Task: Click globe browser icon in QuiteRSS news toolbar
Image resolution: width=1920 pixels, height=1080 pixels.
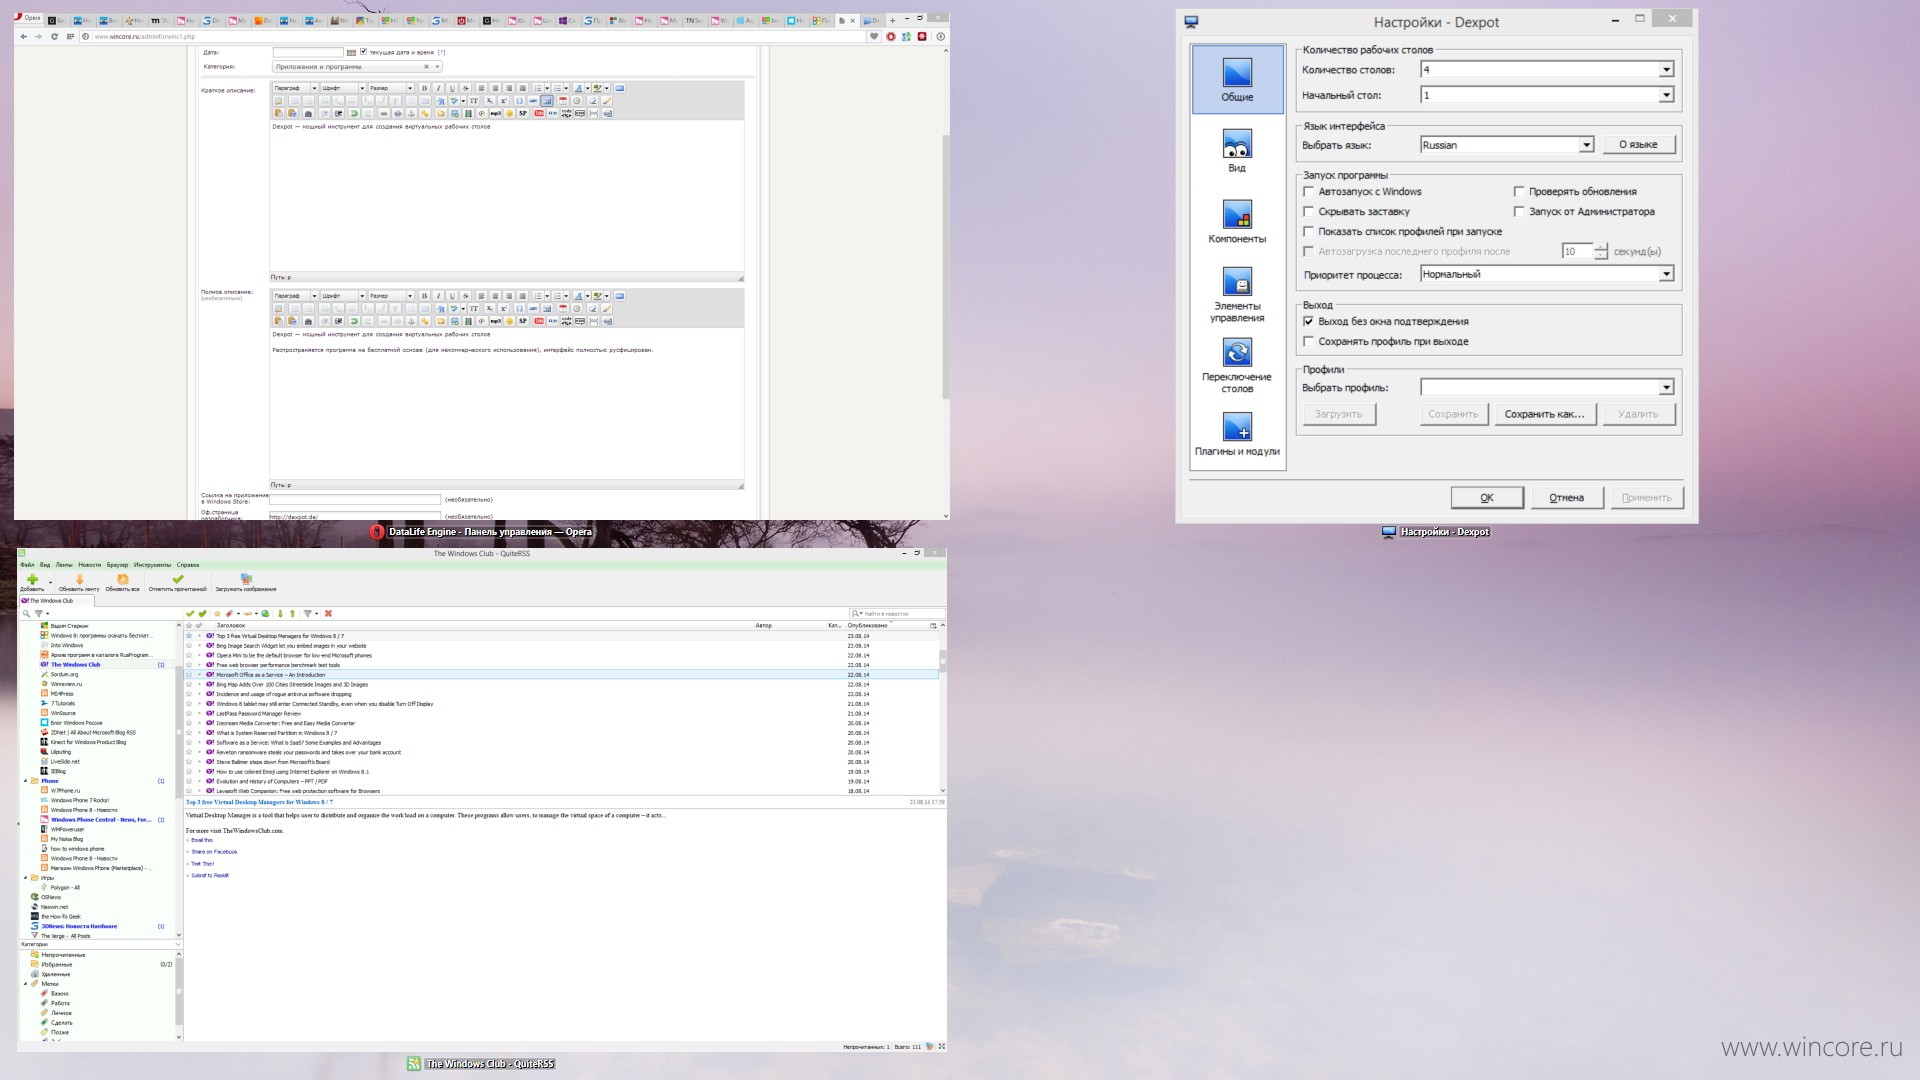Action: click(266, 614)
